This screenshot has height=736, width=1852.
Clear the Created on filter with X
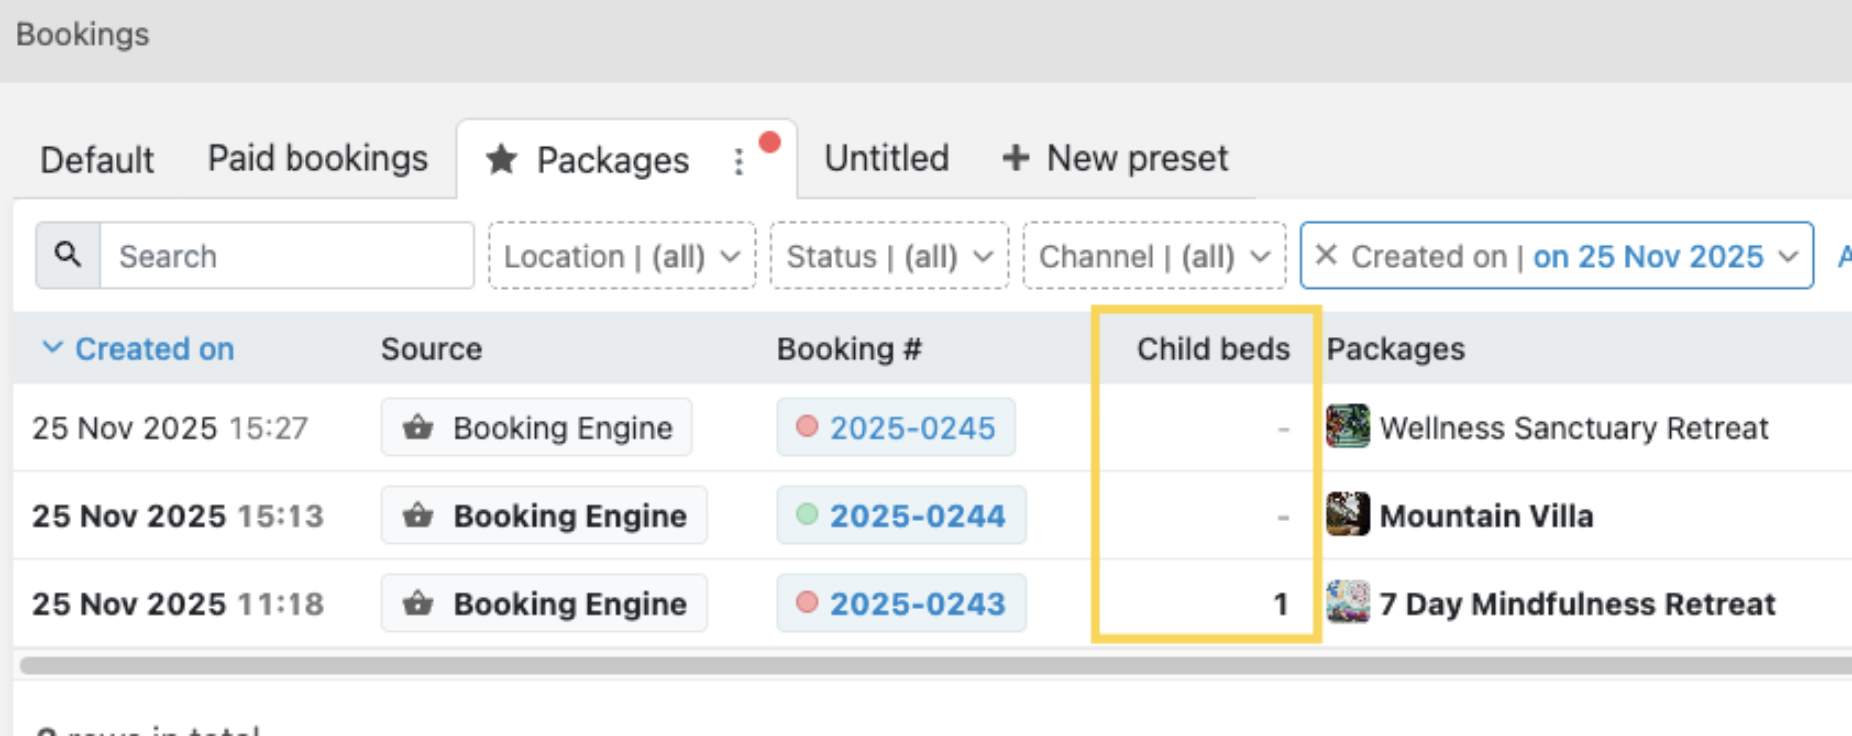1326,256
